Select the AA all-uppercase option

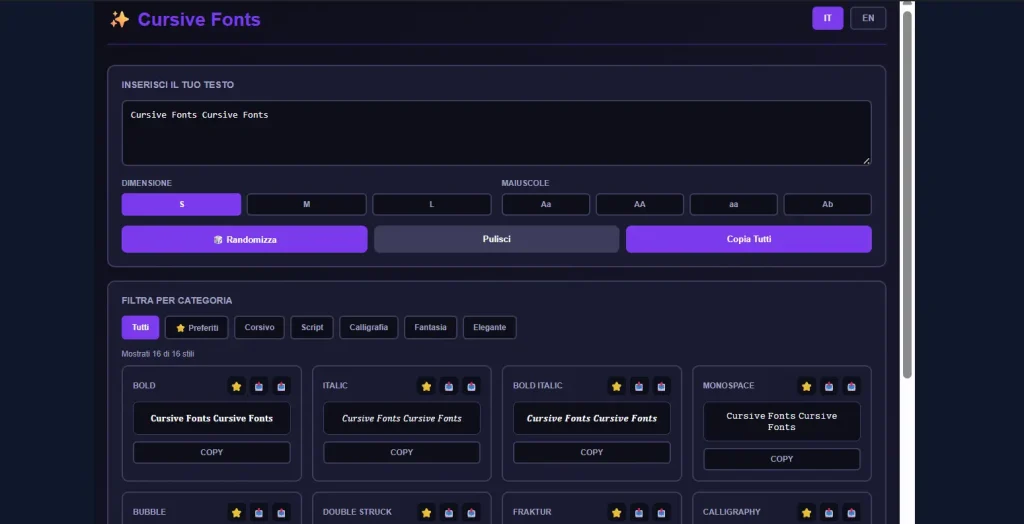click(x=639, y=205)
